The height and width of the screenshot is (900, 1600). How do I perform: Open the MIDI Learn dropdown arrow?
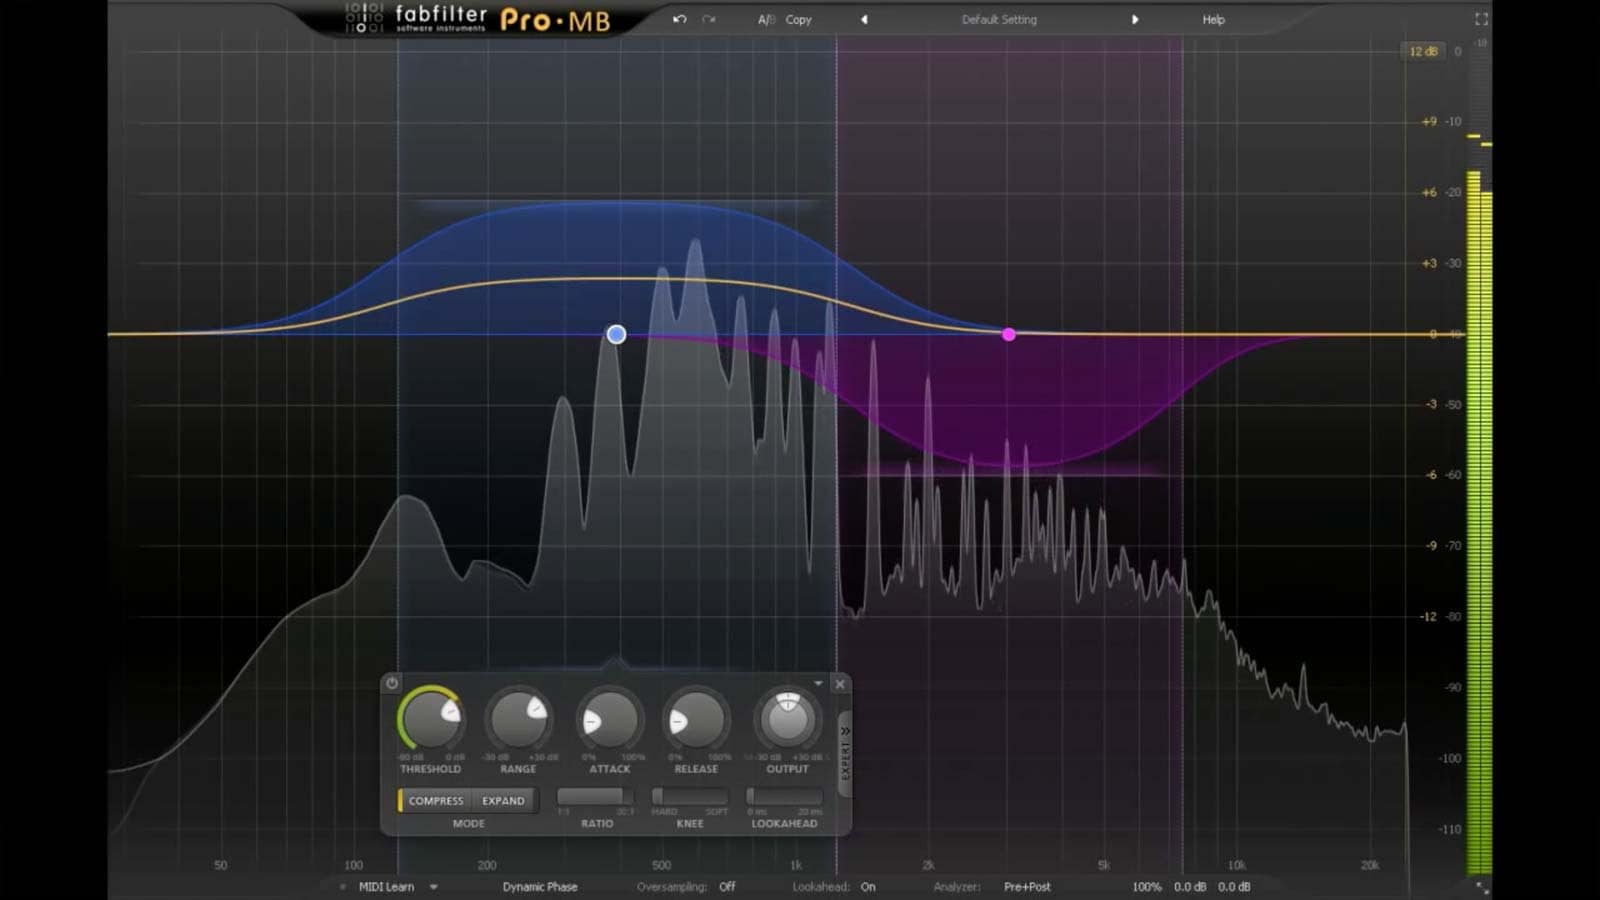pyautogui.click(x=434, y=887)
